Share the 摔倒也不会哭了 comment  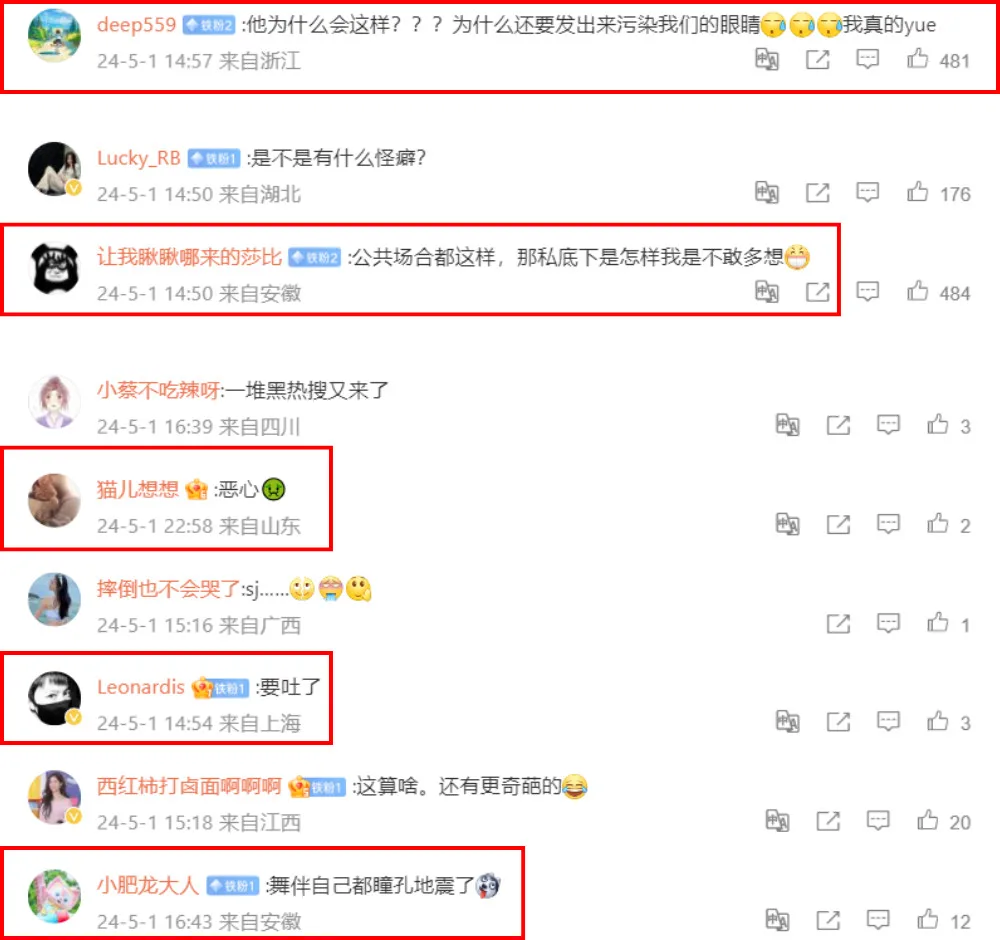(x=838, y=624)
